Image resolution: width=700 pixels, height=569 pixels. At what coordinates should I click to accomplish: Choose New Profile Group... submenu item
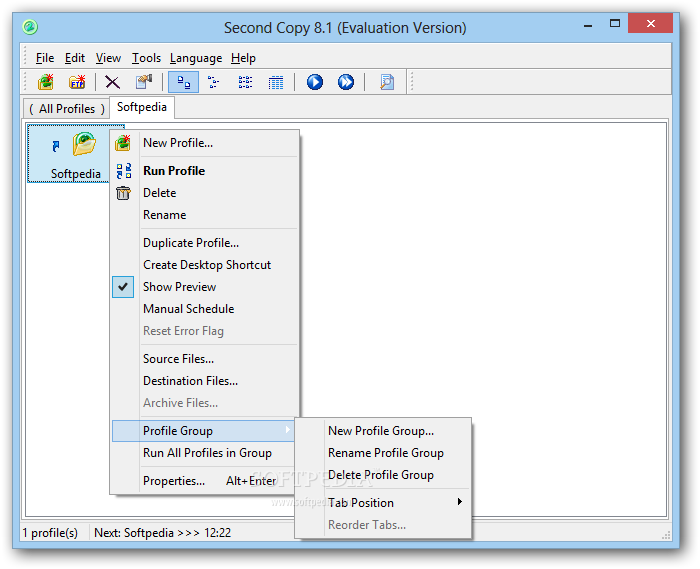point(383,431)
